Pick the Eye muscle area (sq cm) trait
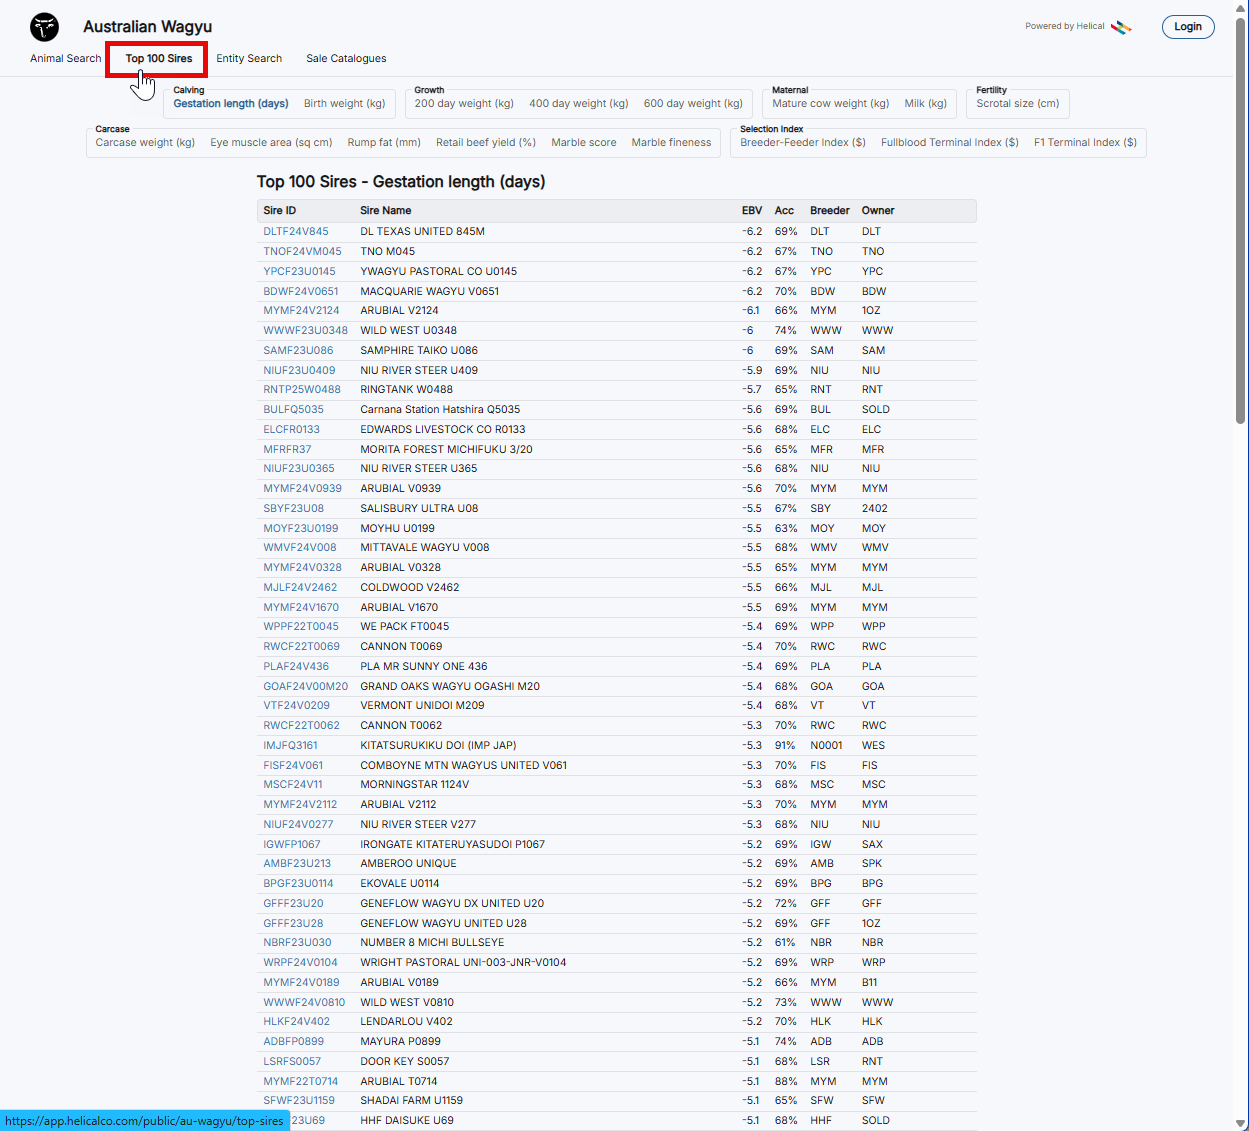The width and height of the screenshot is (1249, 1131). click(x=271, y=143)
